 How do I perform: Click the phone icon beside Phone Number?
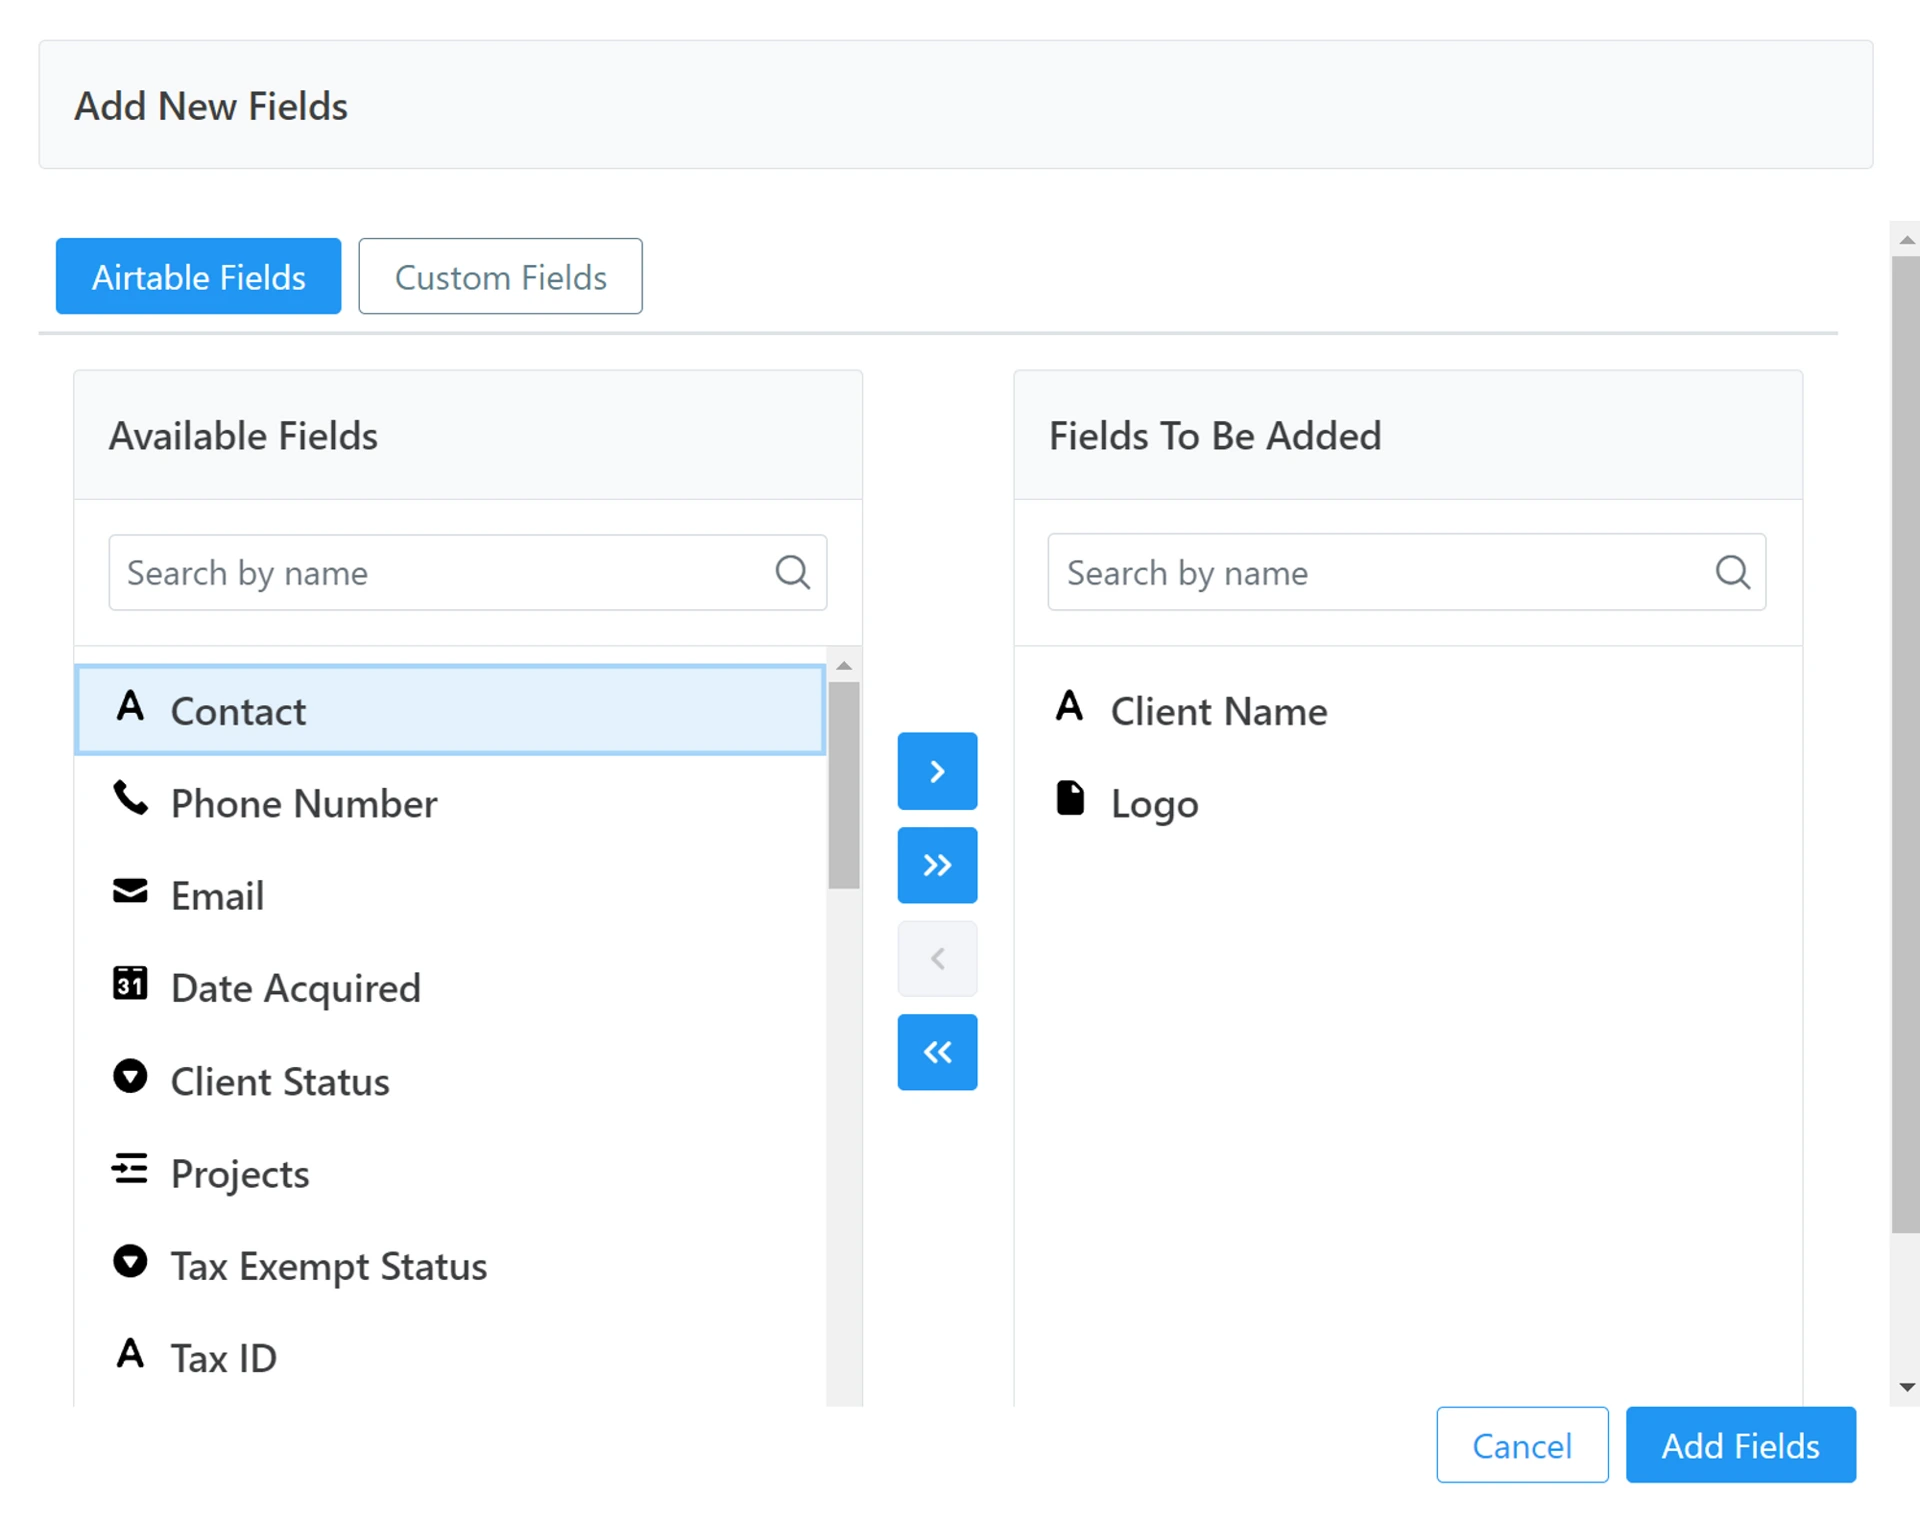(x=130, y=799)
